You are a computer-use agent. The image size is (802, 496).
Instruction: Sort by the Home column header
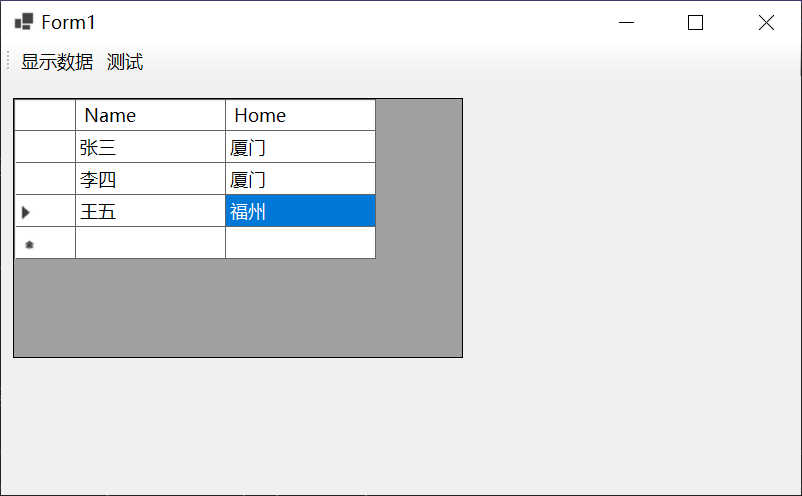tap(300, 115)
